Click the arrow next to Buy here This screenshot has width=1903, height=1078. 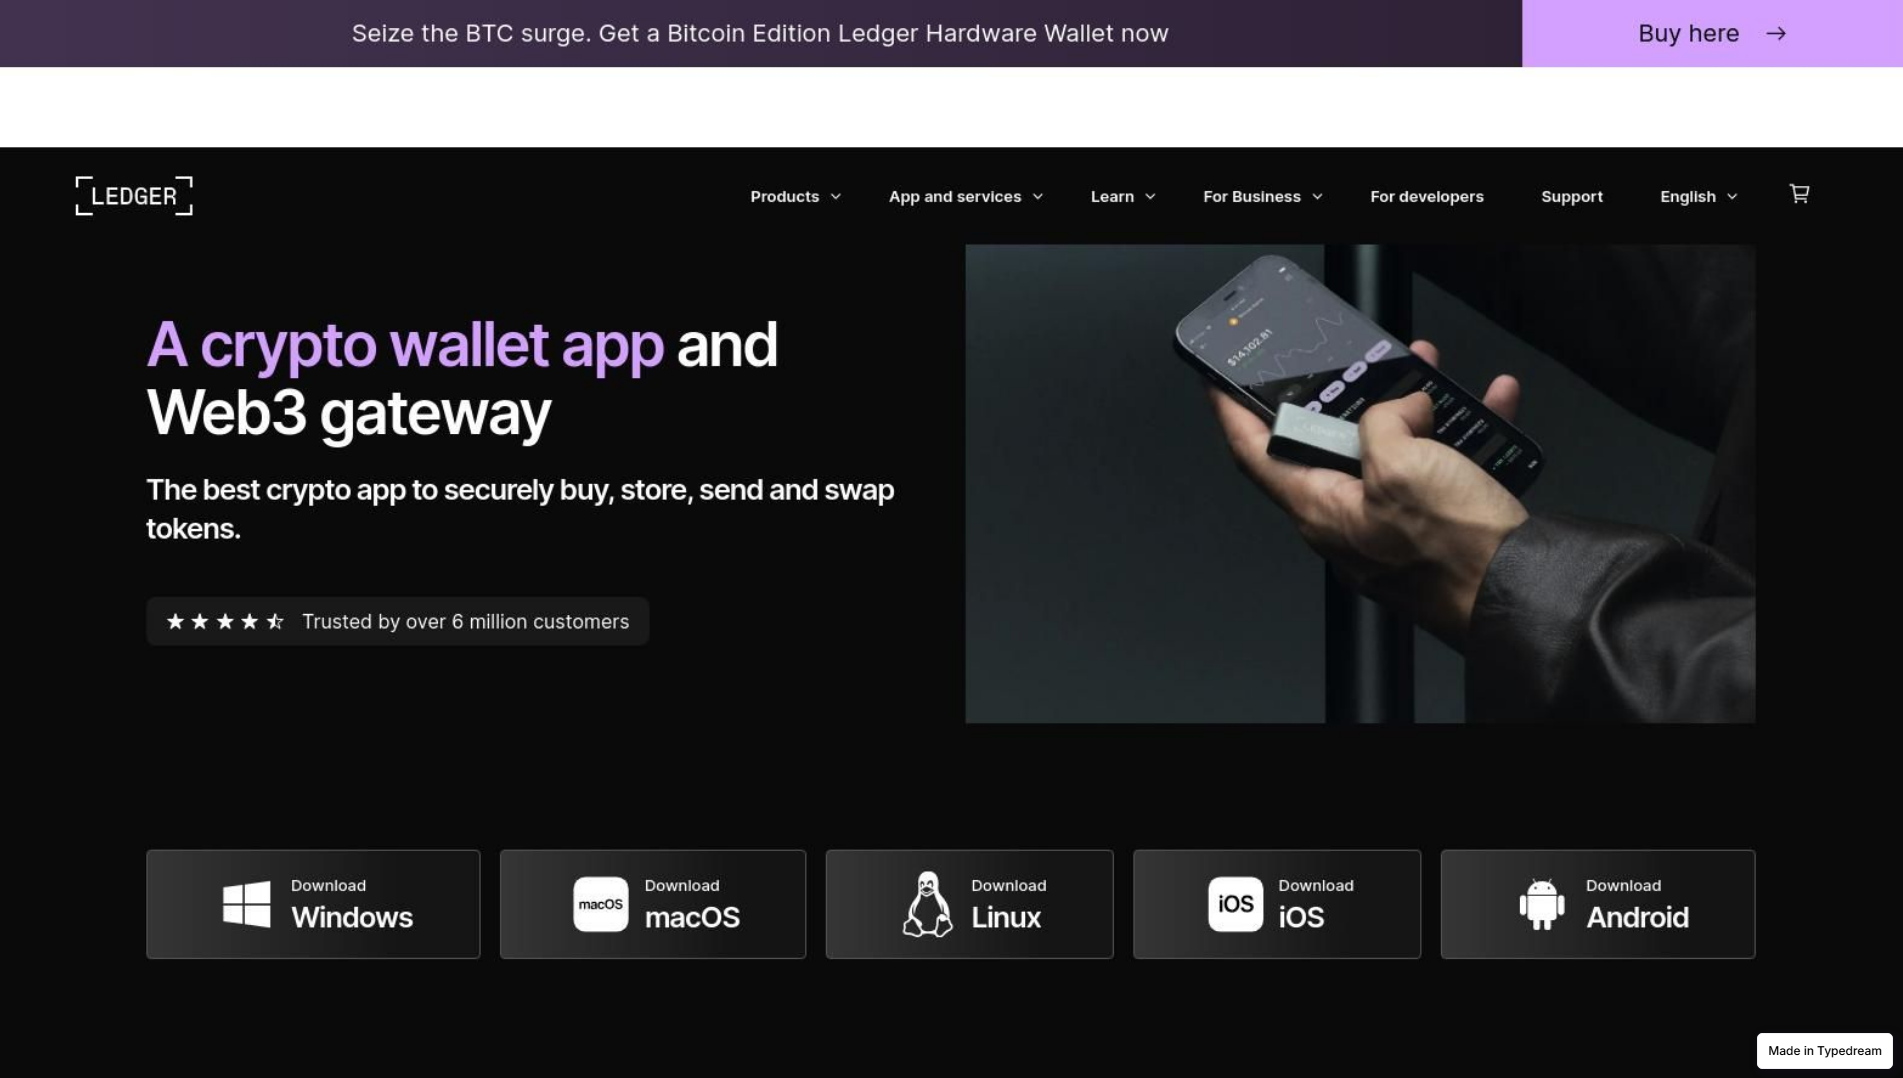1776,33
